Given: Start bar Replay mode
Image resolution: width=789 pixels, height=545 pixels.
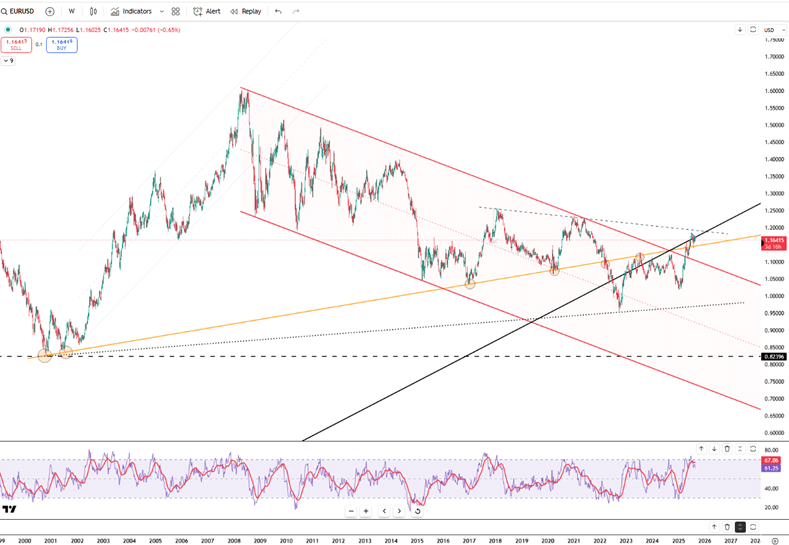Looking at the screenshot, I should coord(245,11).
